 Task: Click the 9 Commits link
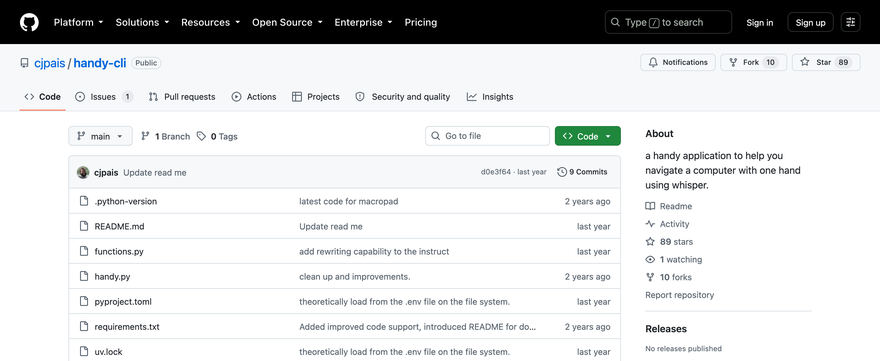point(582,172)
